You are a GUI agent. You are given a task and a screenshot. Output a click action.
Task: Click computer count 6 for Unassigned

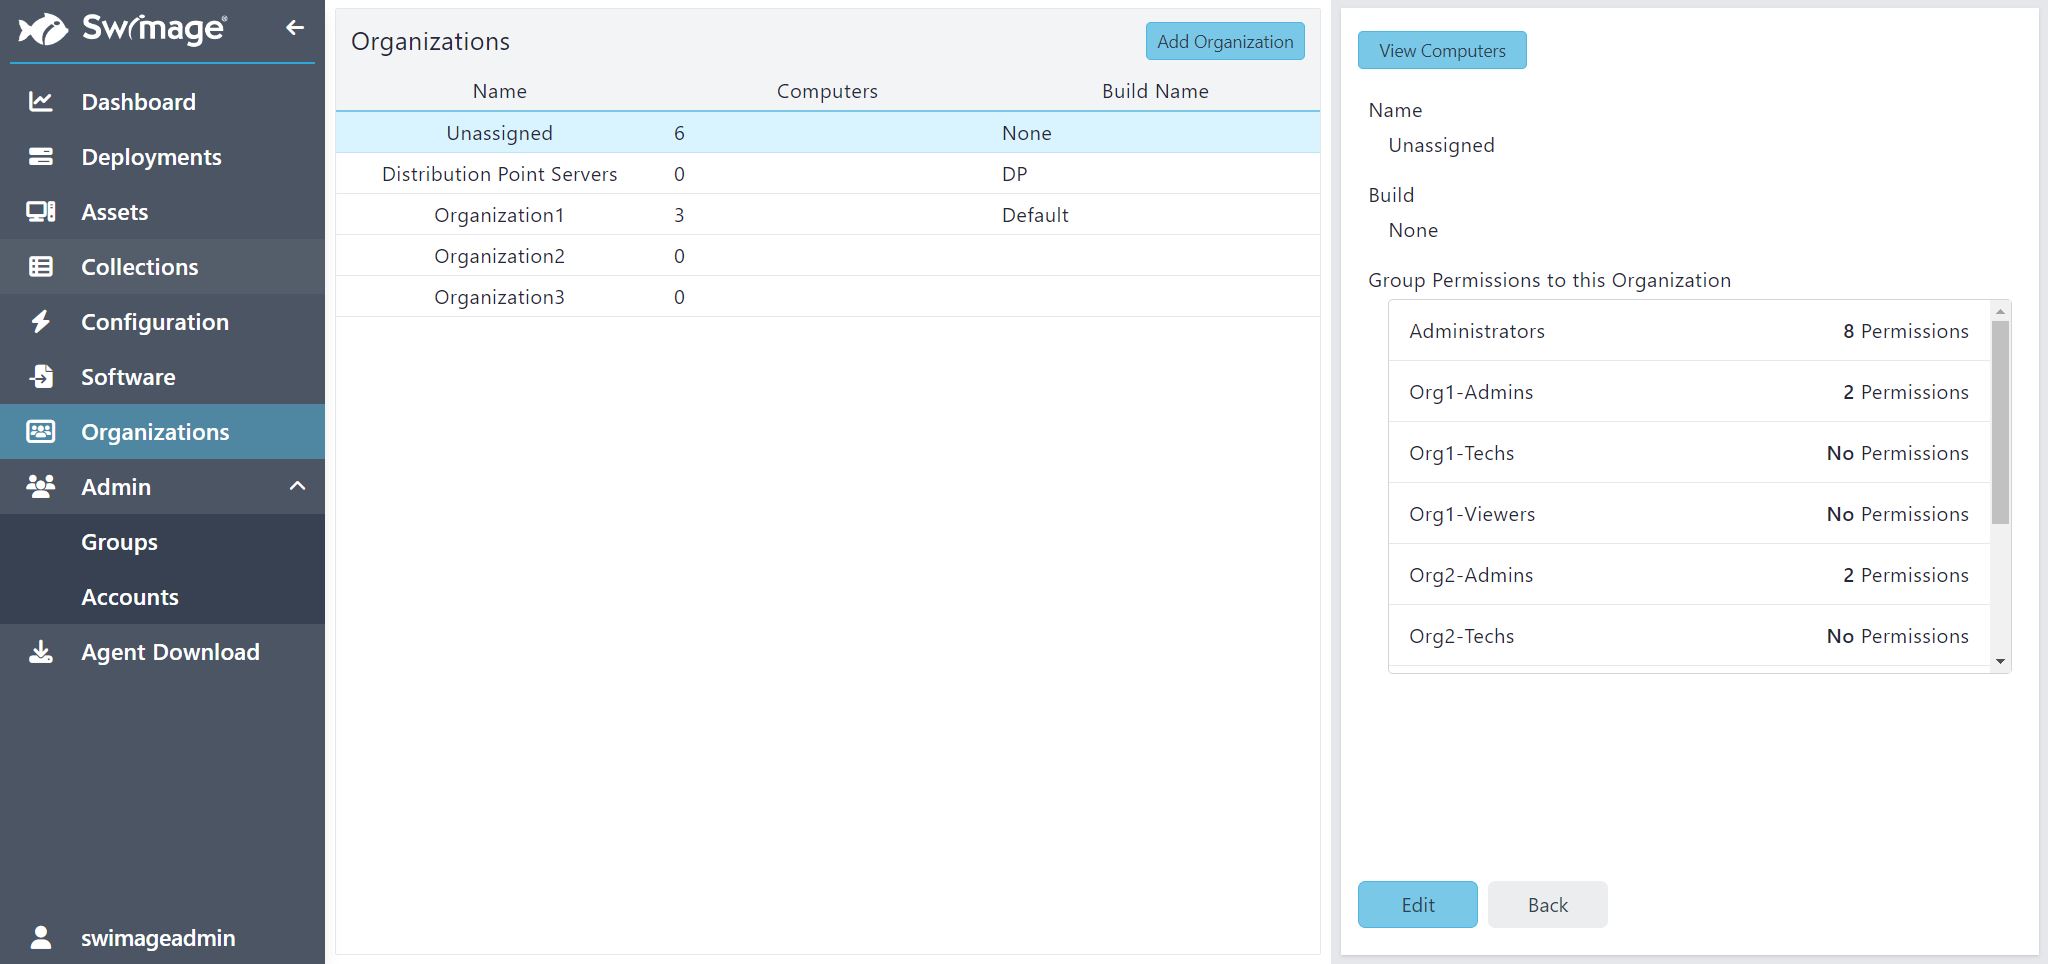pos(679,133)
